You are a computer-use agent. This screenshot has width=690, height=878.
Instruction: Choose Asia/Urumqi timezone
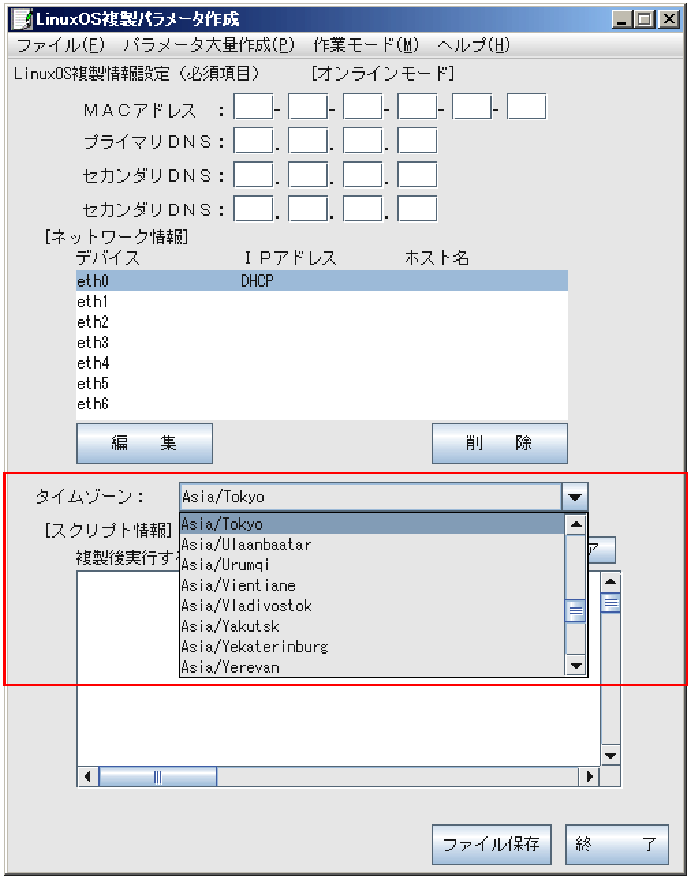[x=372, y=564]
